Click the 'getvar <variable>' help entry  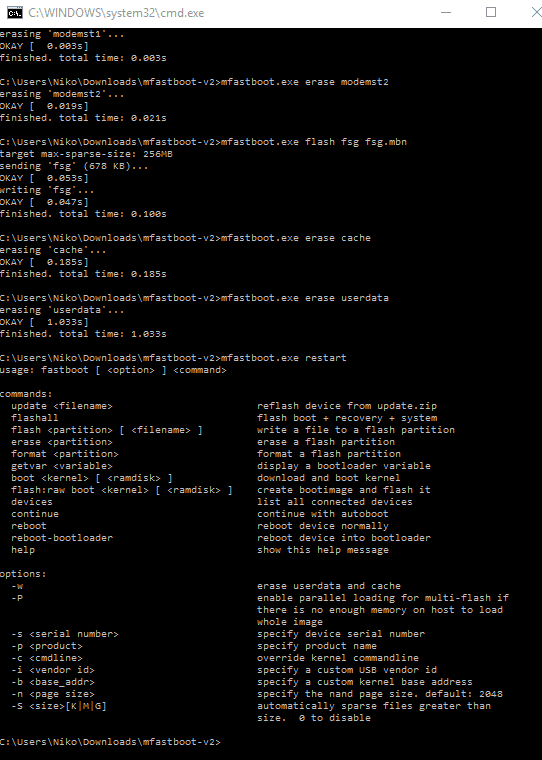(x=62, y=466)
